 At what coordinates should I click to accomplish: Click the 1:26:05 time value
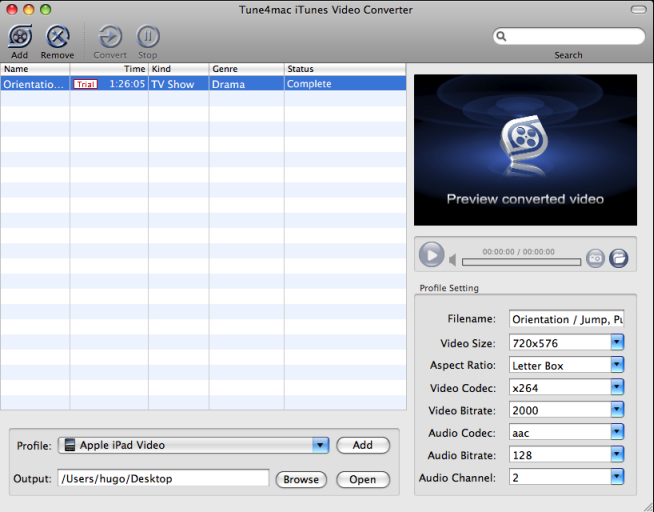click(x=127, y=84)
